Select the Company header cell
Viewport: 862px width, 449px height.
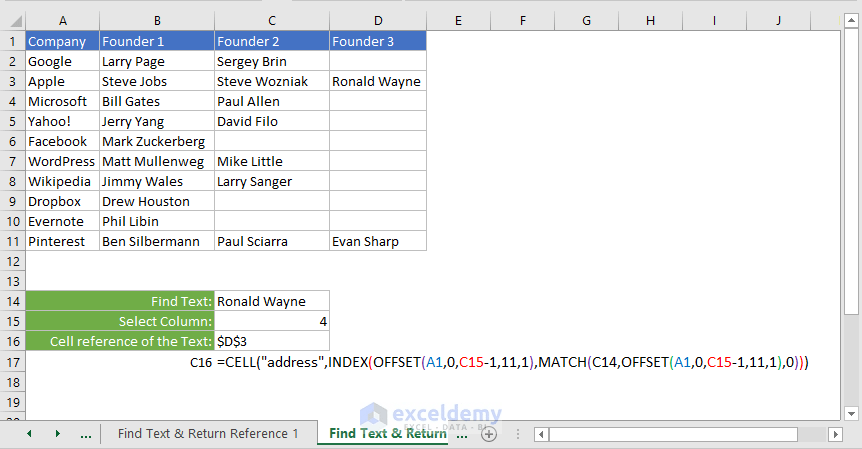63,41
